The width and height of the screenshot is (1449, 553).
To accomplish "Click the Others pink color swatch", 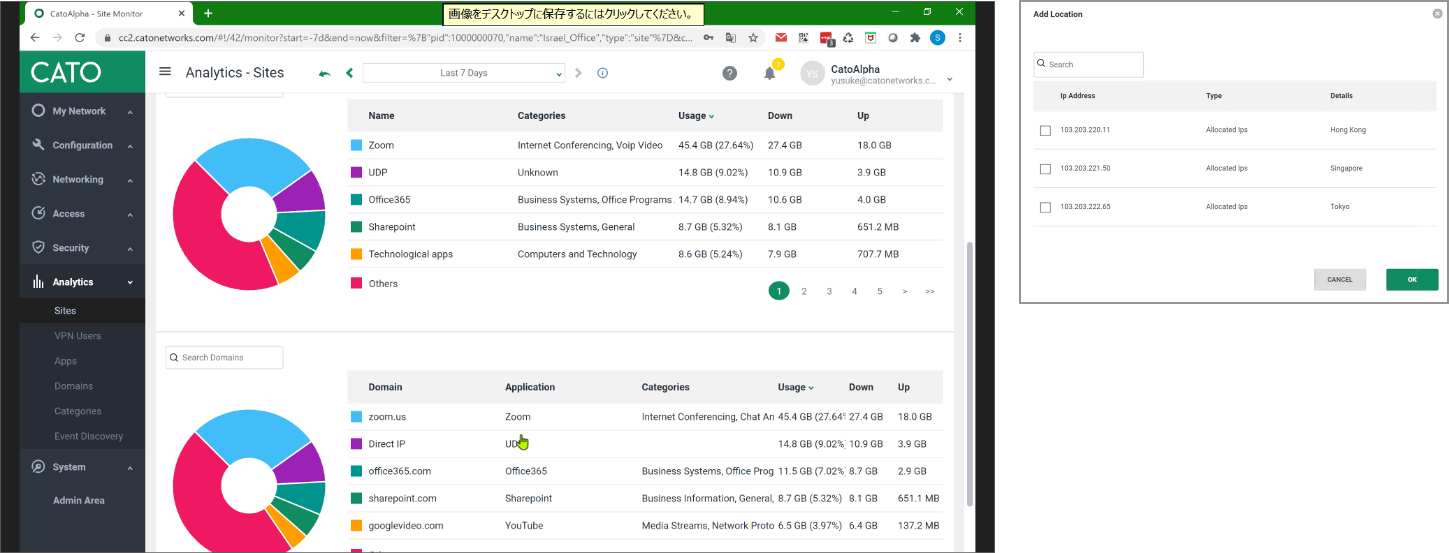I will click(356, 283).
